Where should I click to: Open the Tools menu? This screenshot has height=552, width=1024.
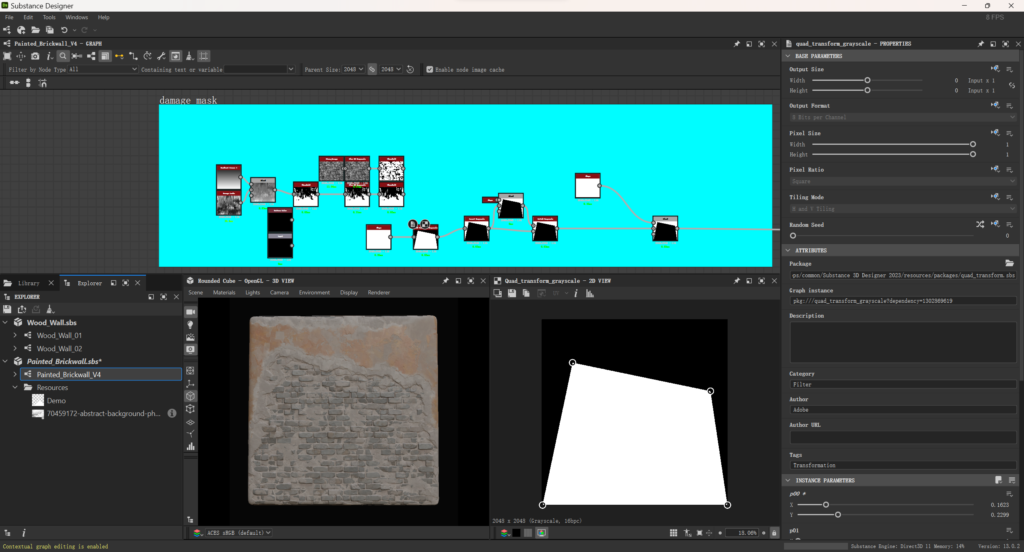[x=49, y=17]
